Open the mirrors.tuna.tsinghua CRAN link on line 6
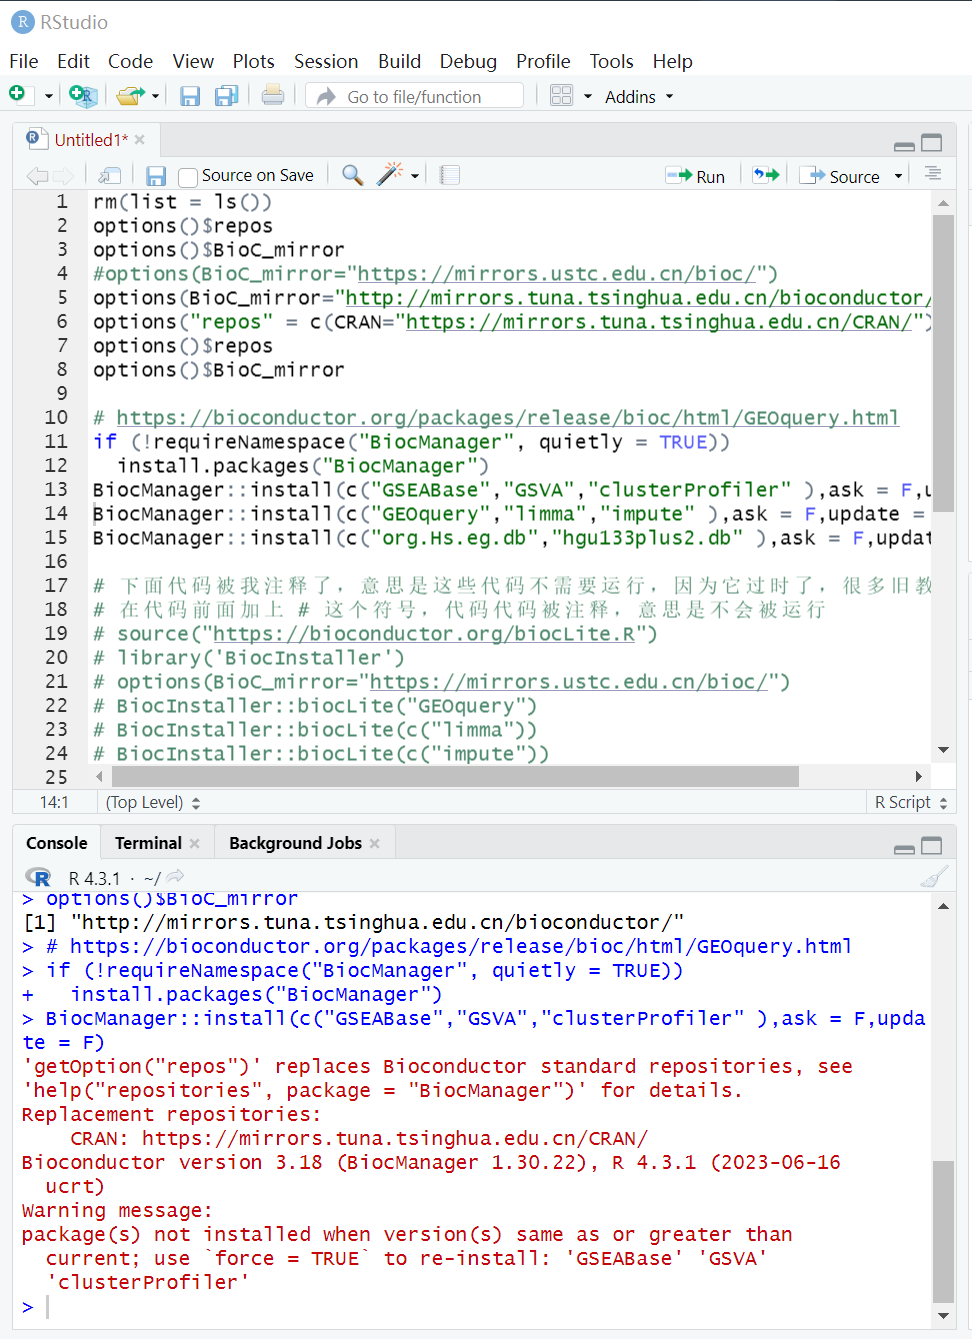The image size is (972, 1339). point(658,322)
